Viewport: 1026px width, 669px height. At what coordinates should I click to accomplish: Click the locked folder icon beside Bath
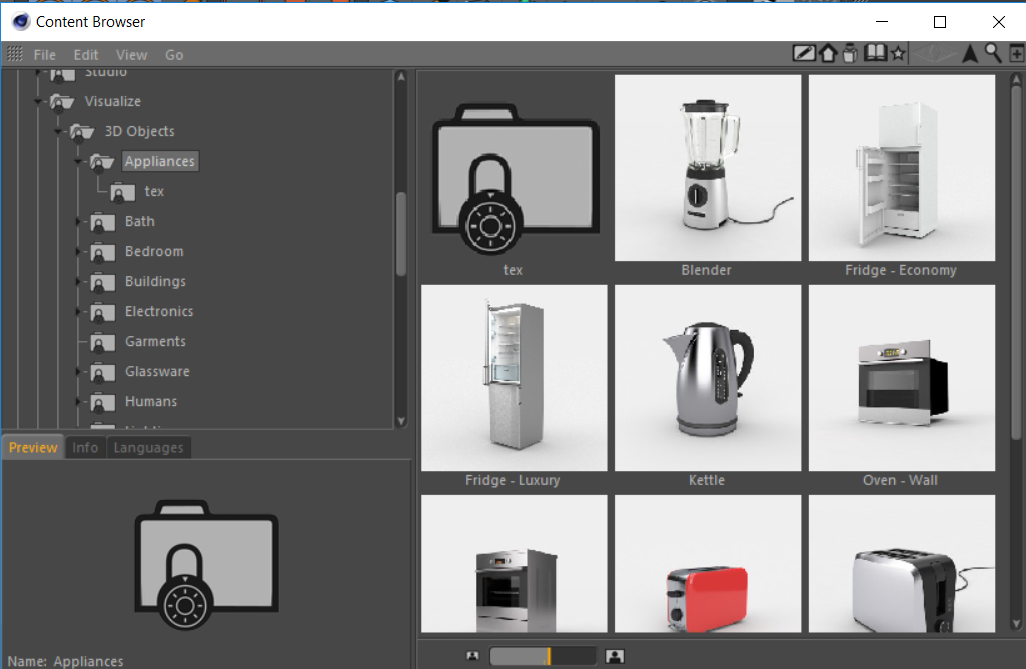[102, 223]
